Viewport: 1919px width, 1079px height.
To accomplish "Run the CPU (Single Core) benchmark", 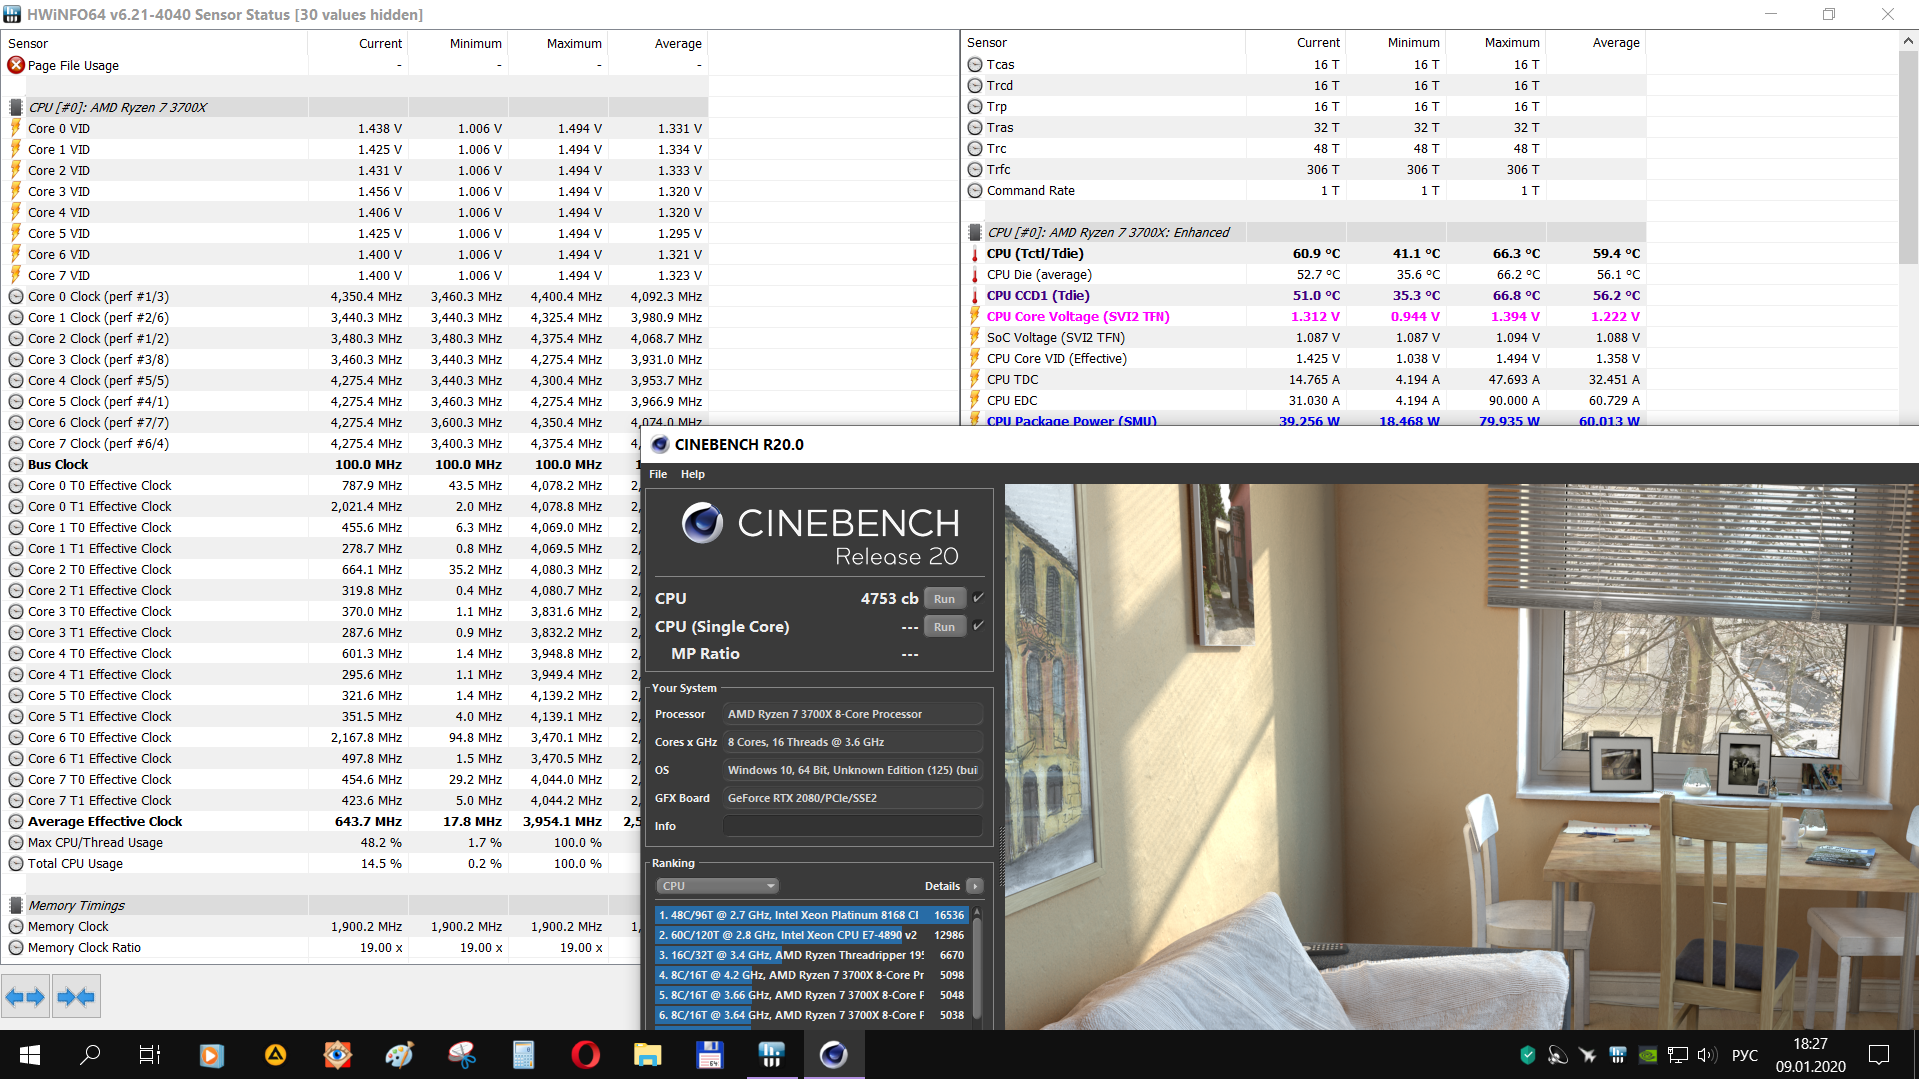I will click(945, 627).
